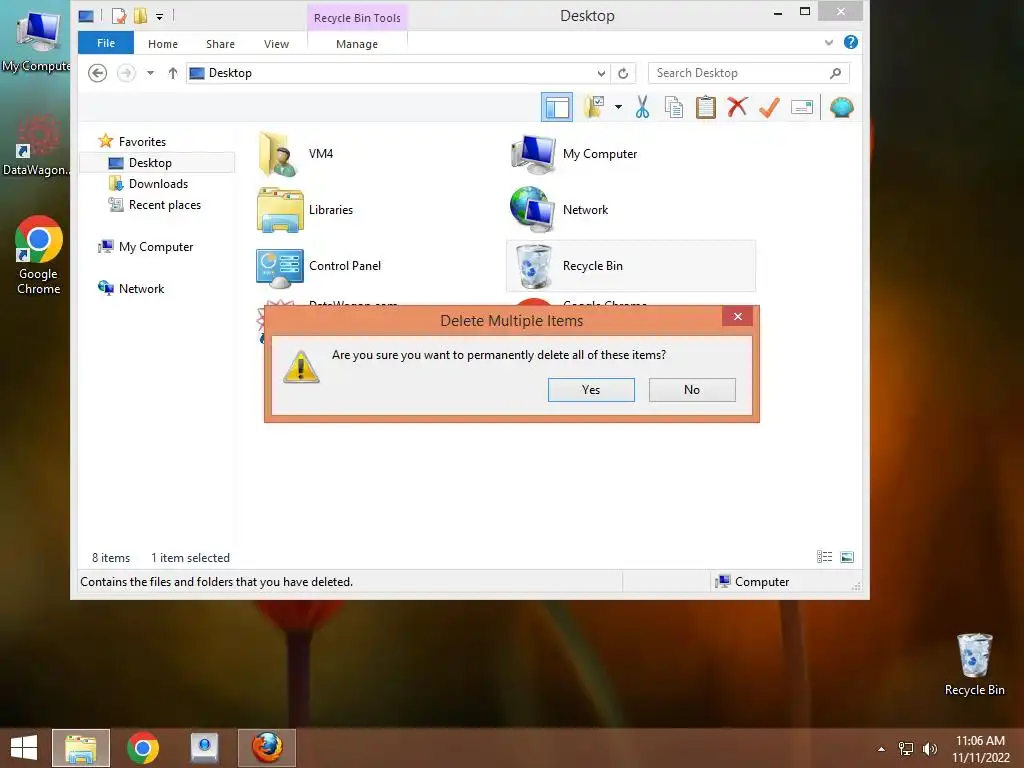The image size is (1024, 768).
Task: Click the network tray icon
Action: (x=906, y=749)
